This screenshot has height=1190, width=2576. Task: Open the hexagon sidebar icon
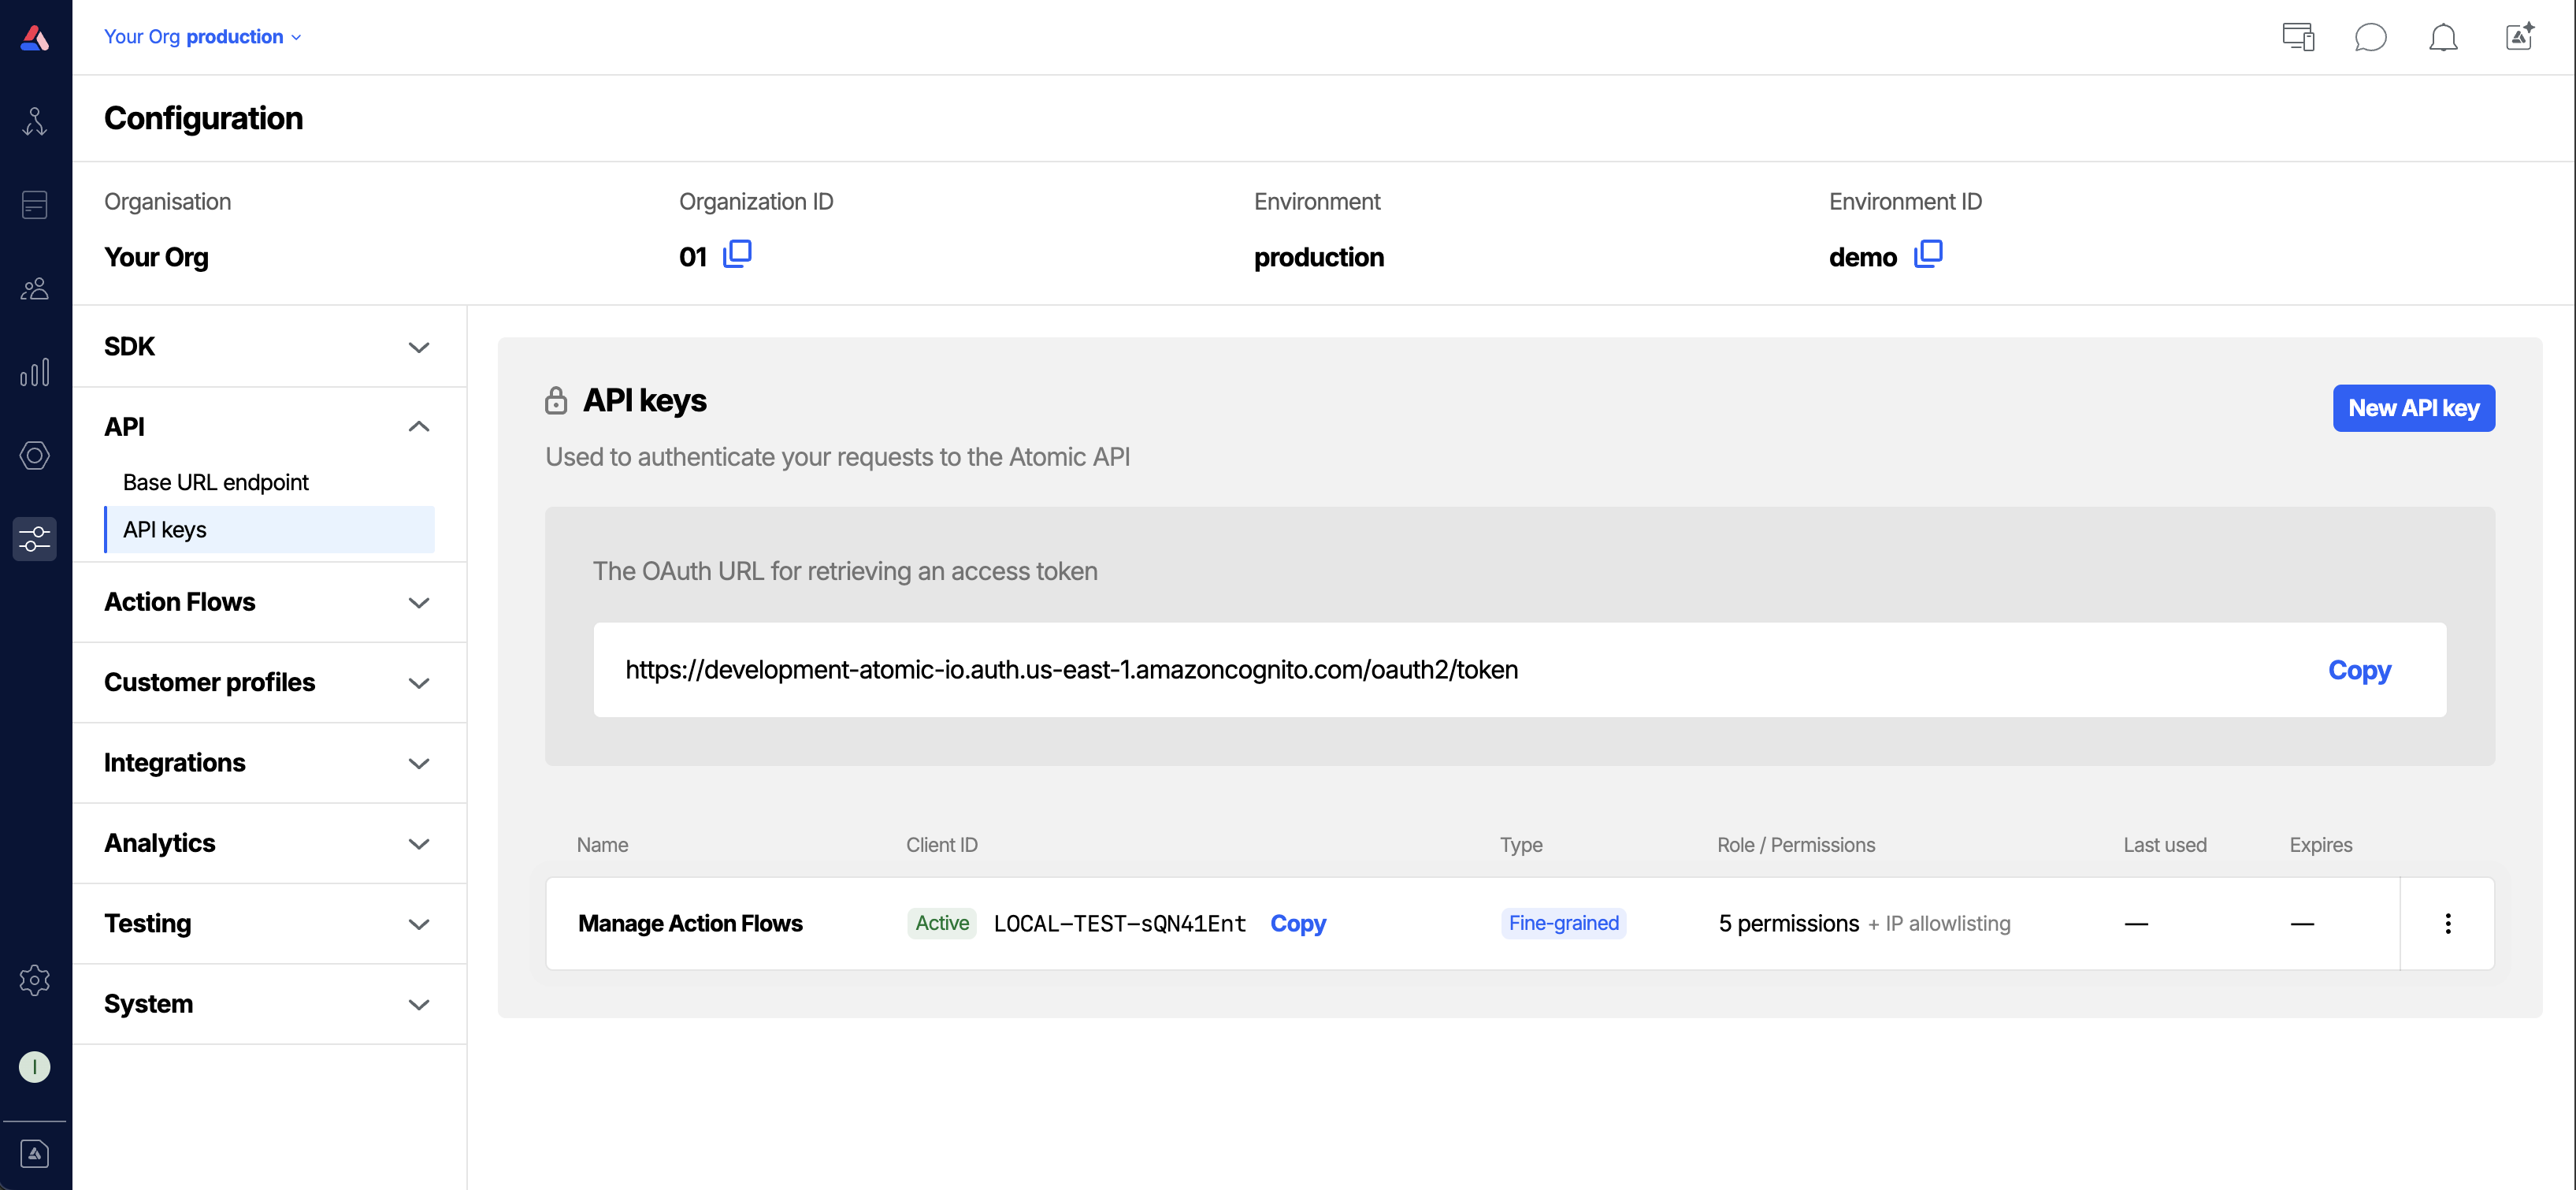[x=35, y=456]
